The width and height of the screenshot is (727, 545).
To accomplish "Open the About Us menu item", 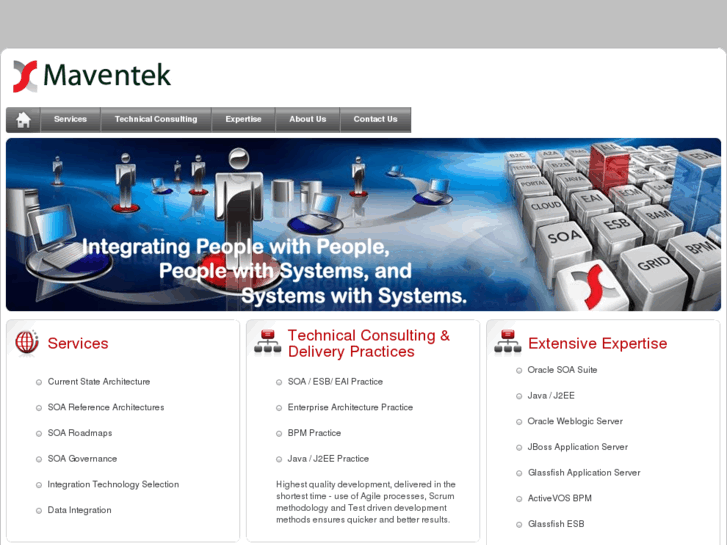I will click(308, 120).
